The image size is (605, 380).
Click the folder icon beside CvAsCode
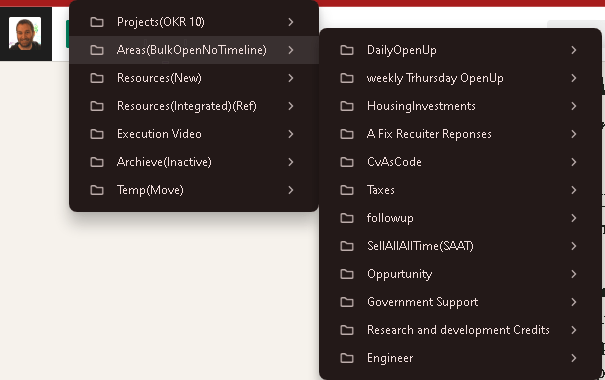point(347,162)
